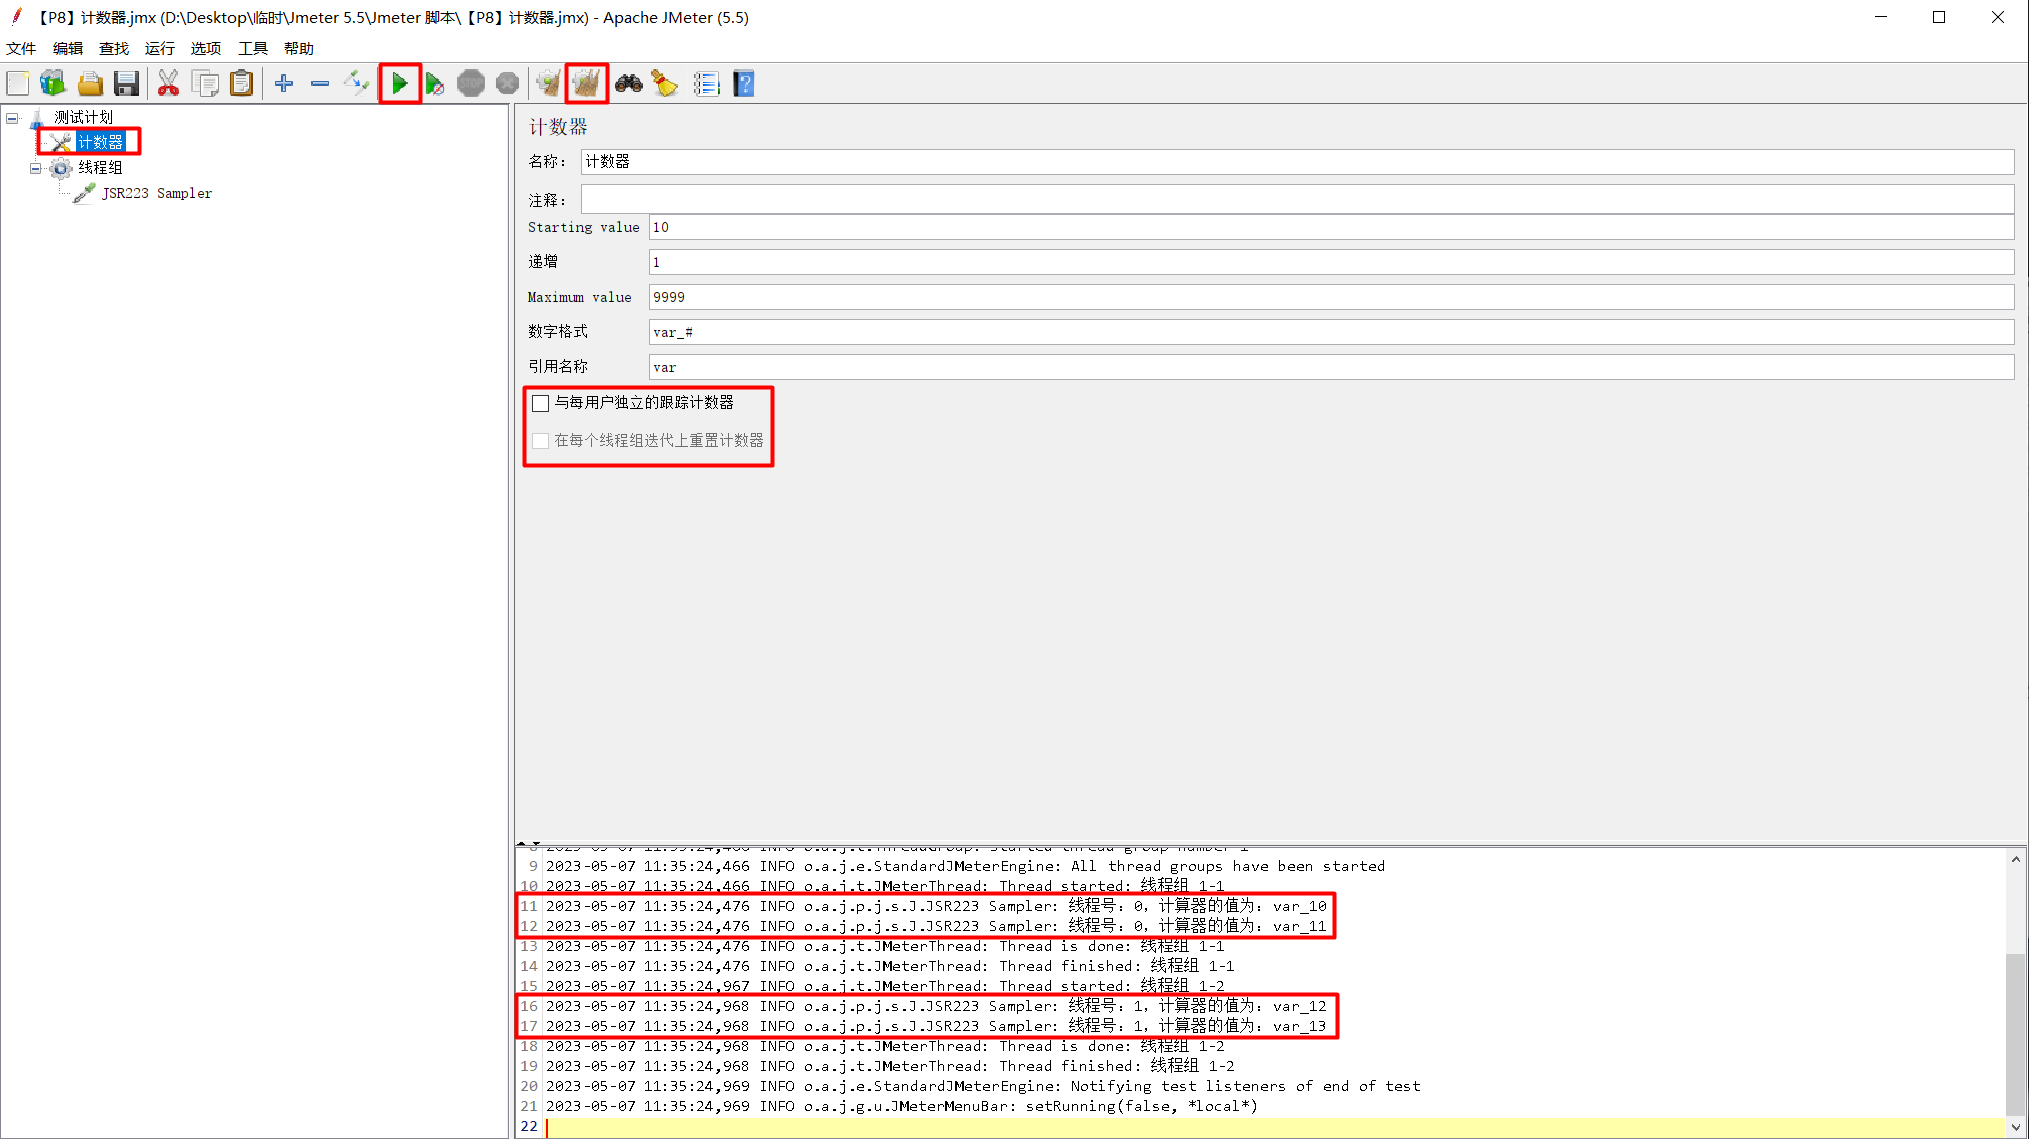Click log line 9 All thread groups started
The image size is (2029, 1139).
(x=965, y=866)
